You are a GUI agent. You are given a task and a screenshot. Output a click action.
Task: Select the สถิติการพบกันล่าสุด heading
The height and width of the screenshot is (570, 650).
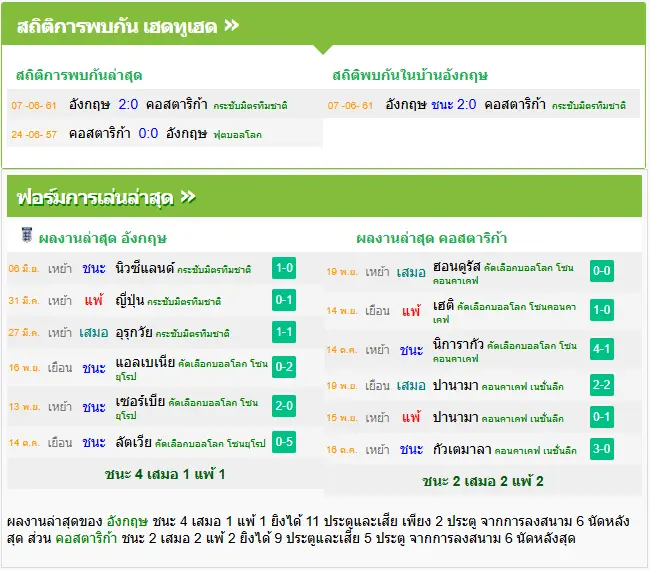pyautogui.click(x=79, y=75)
